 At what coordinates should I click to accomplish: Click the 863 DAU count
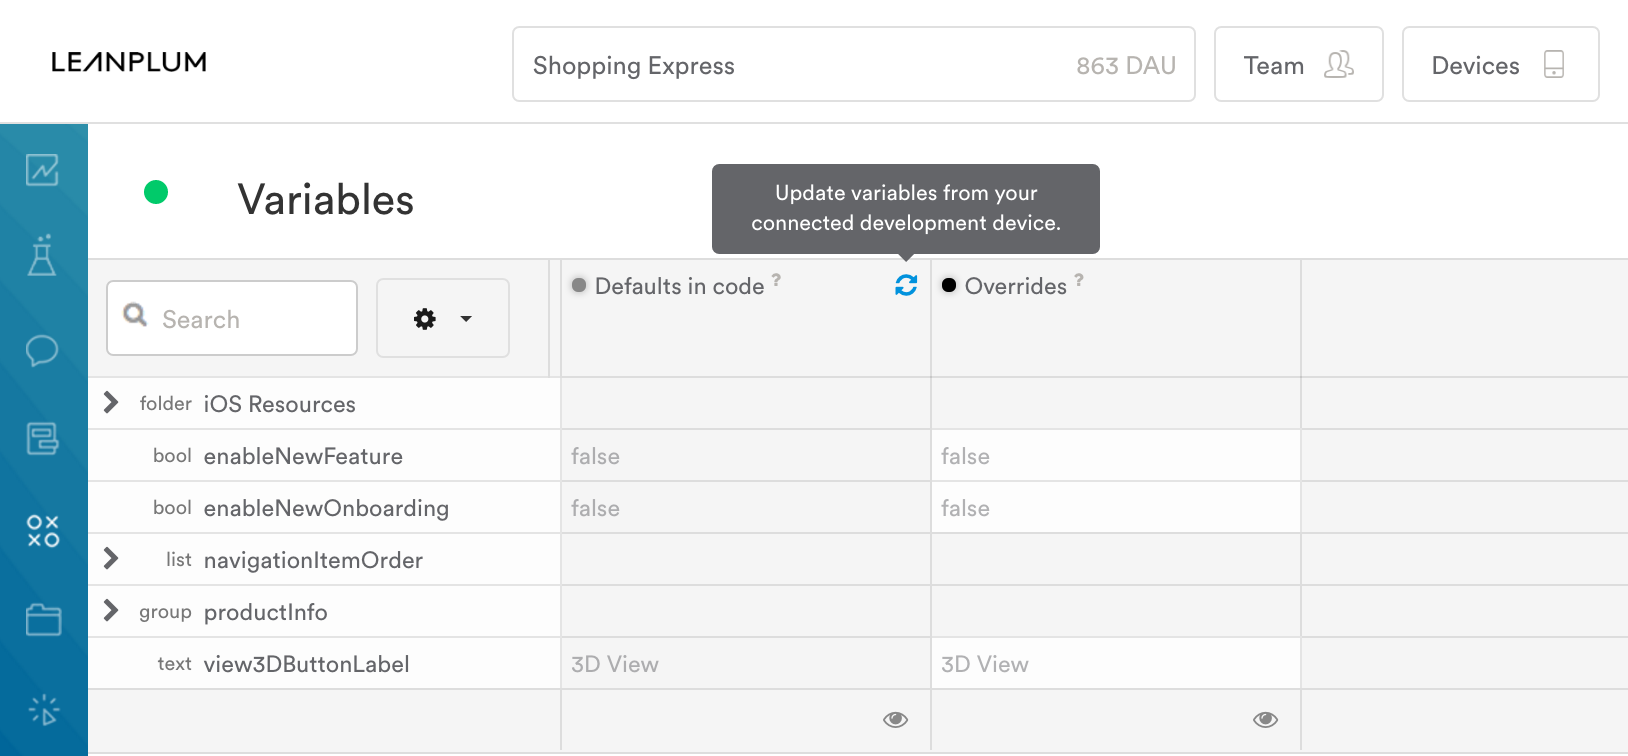(x=1126, y=66)
